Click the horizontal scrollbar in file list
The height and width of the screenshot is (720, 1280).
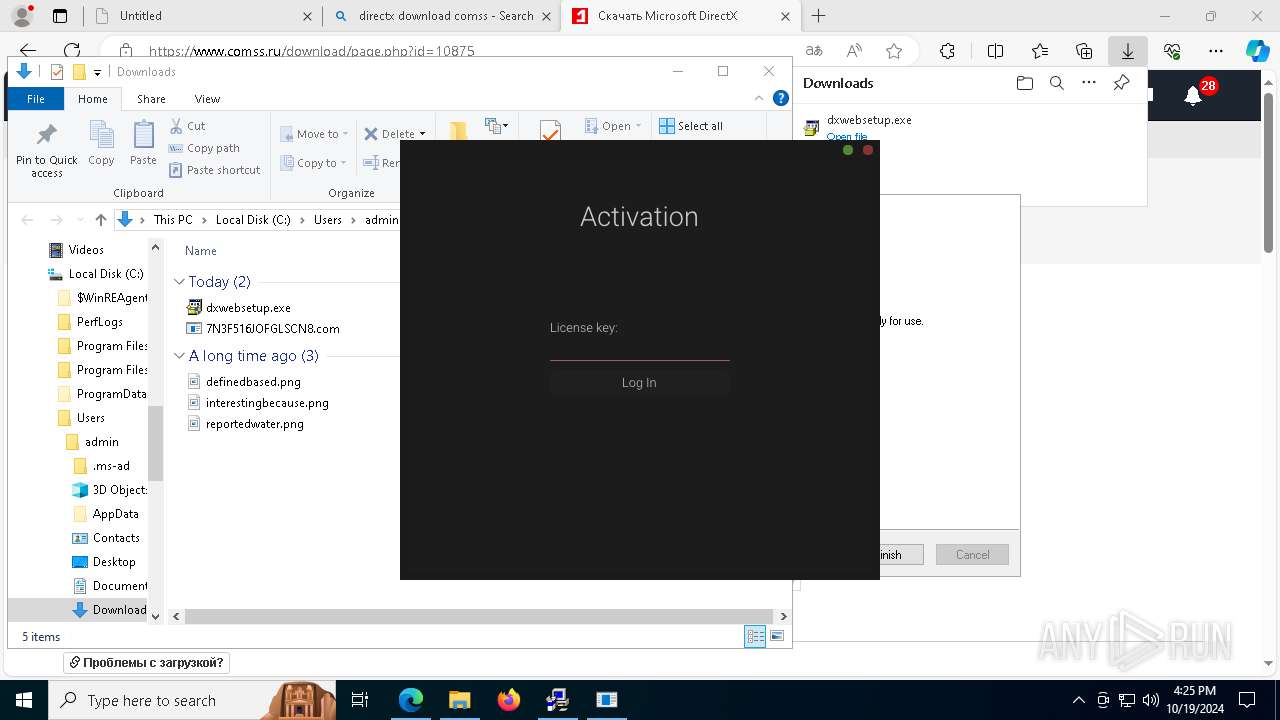click(x=479, y=617)
